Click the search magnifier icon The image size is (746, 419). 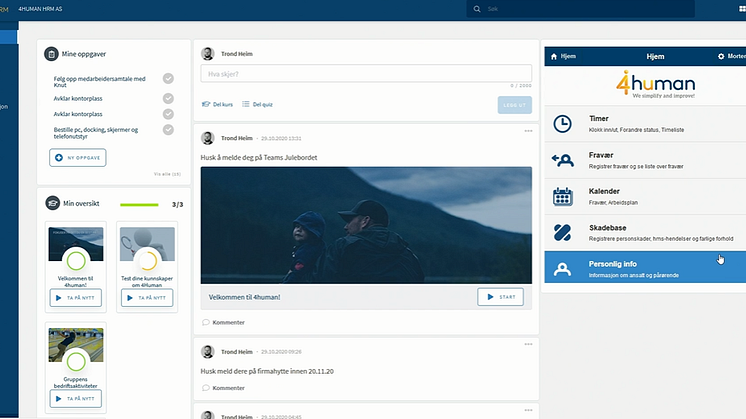tap(477, 9)
